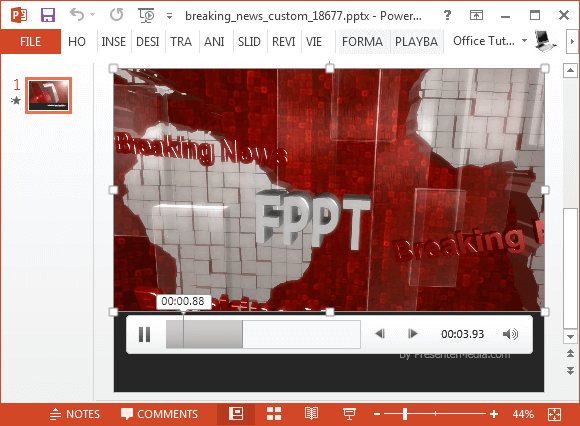Open Ribbon Display Options
580x426 pixels.
[476, 15]
